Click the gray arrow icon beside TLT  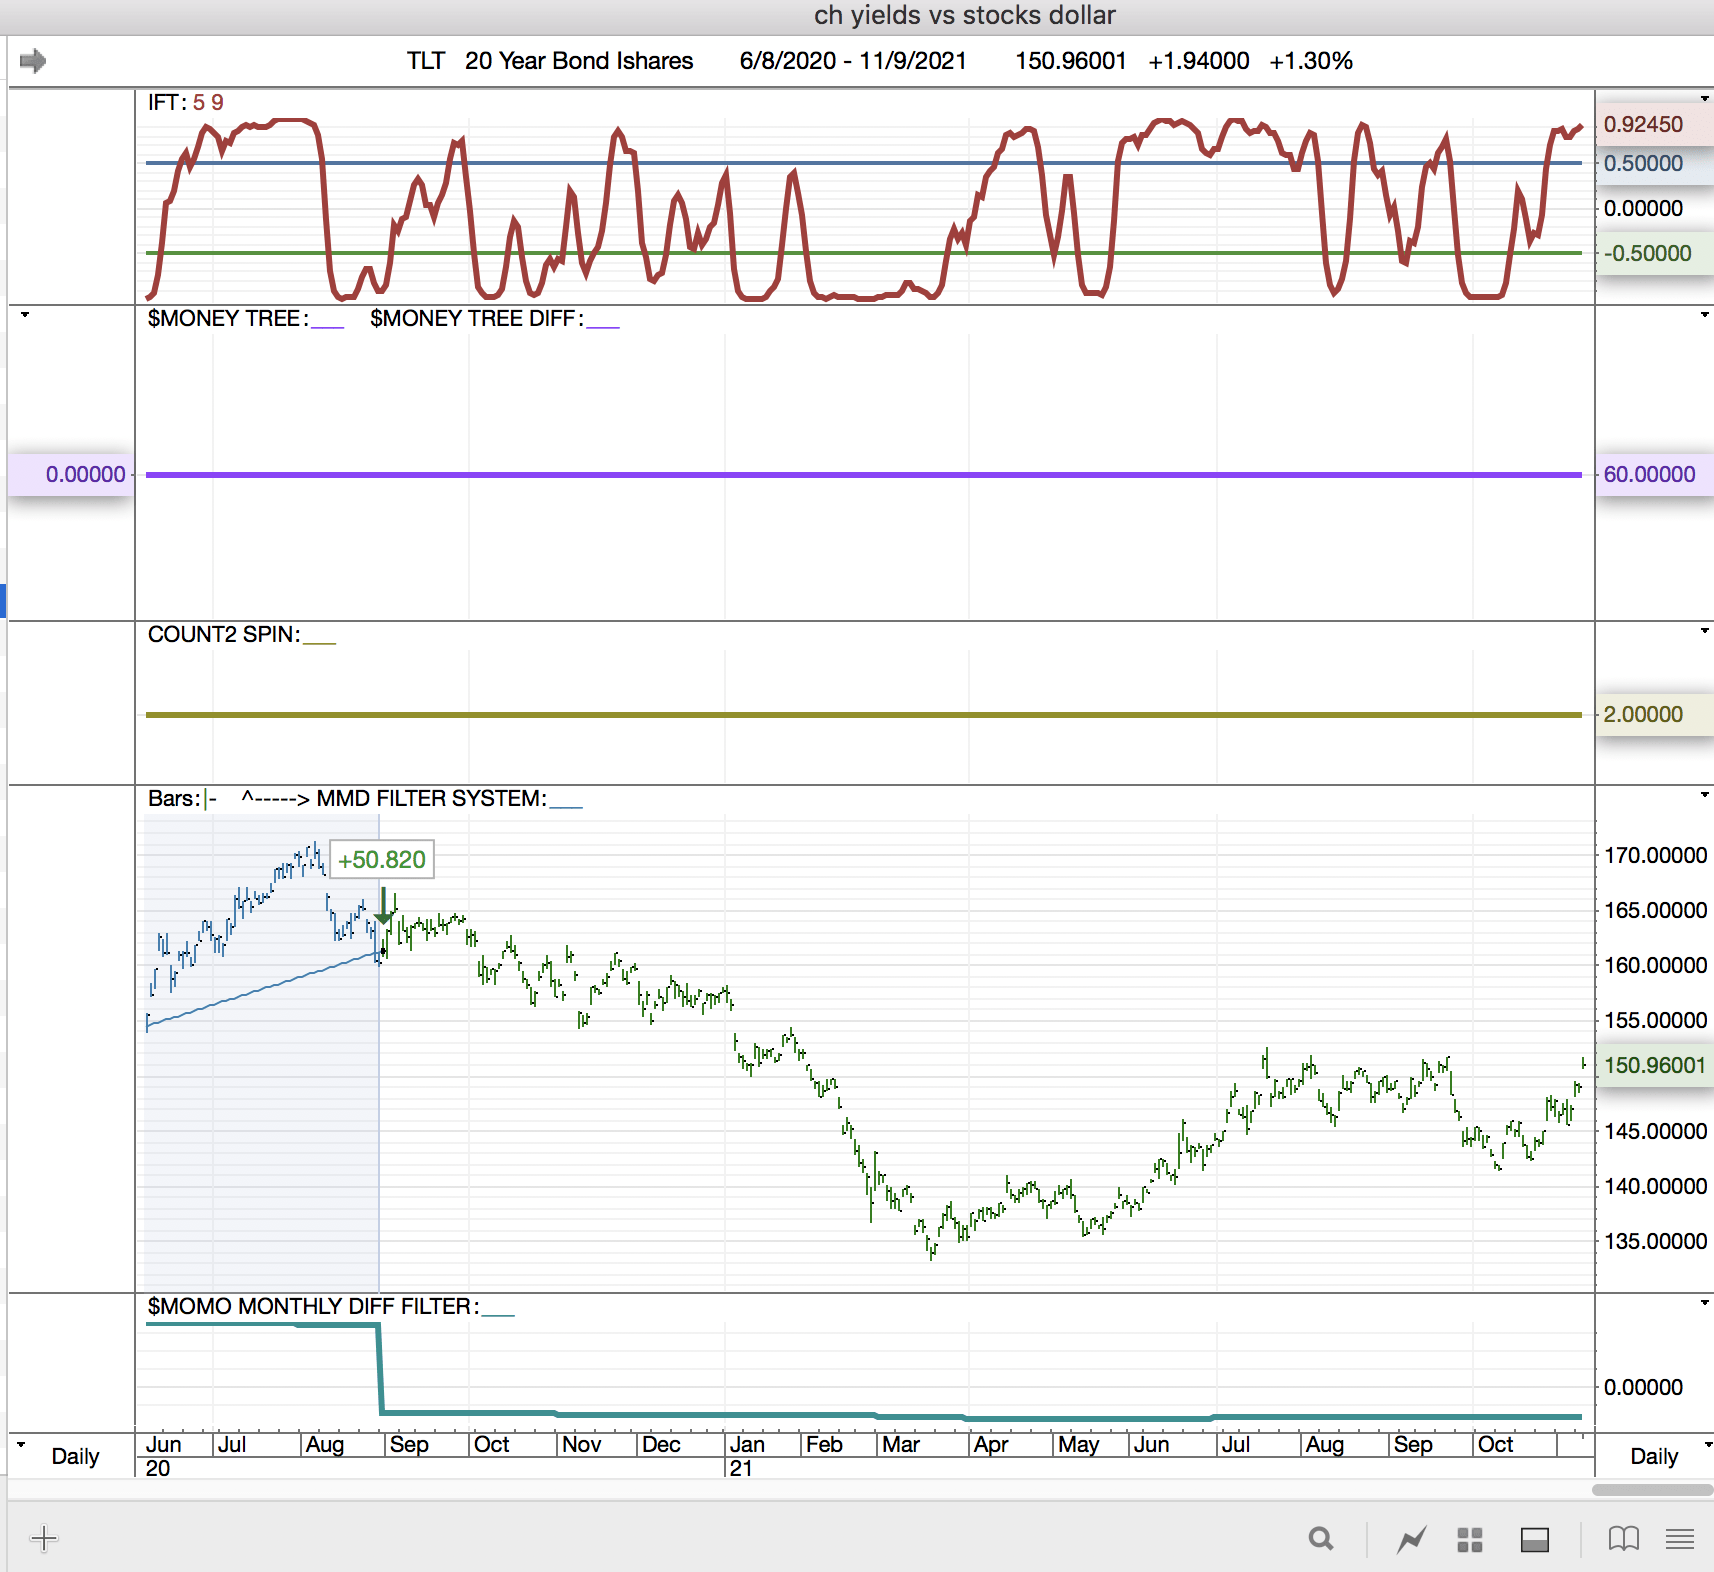(x=33, y=61)
